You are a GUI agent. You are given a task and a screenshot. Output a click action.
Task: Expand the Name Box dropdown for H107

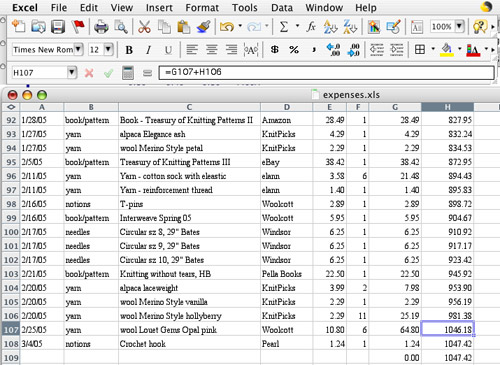click(72, 72)
